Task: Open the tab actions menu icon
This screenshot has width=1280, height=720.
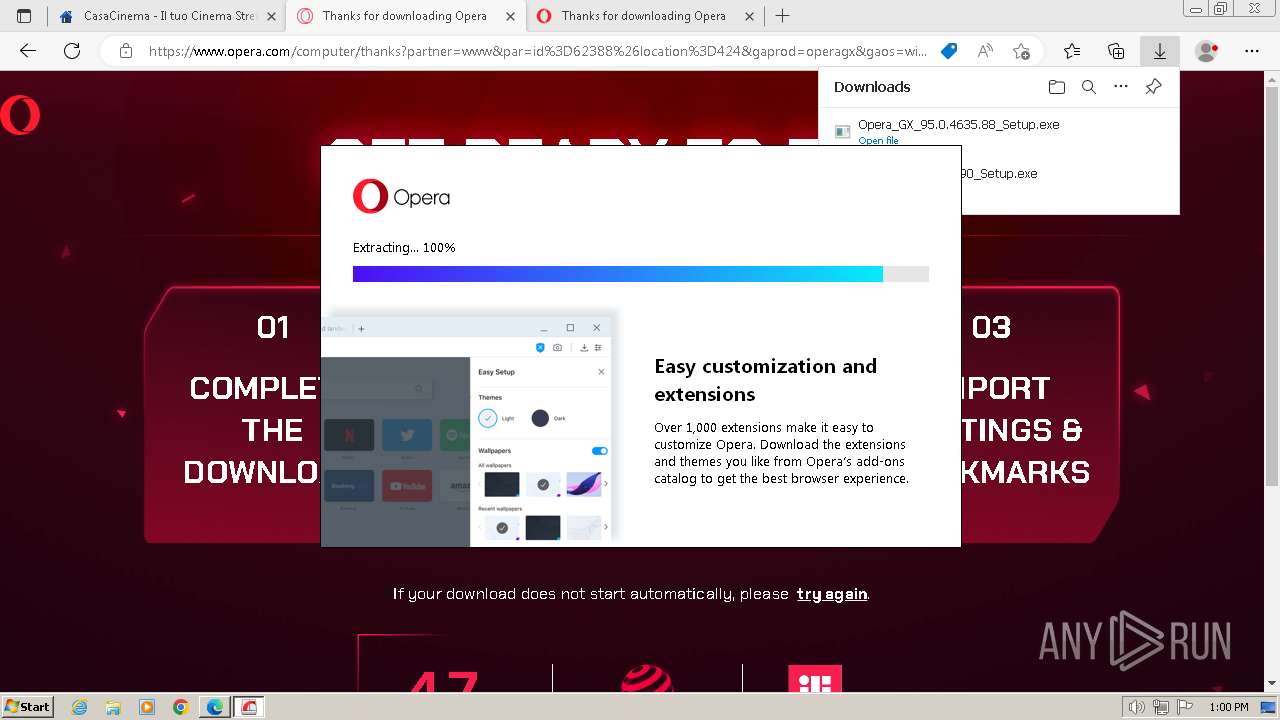Action: [x=24, y=16]
